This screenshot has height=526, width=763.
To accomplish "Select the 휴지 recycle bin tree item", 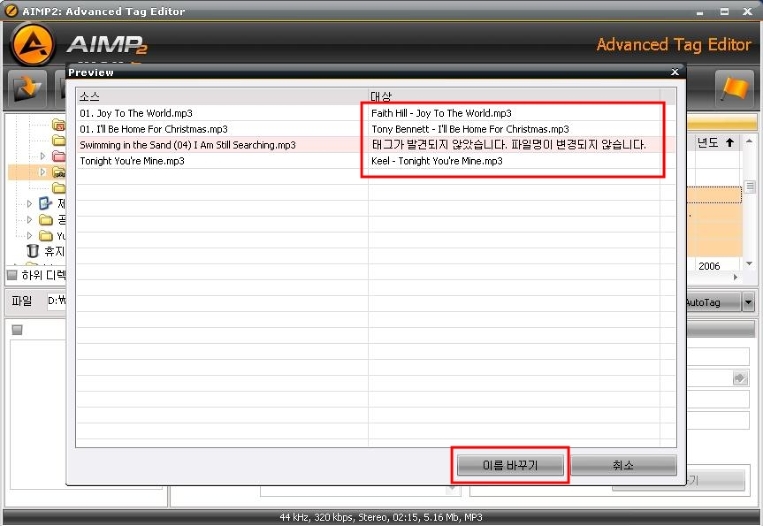I will [x=47, y=251].
